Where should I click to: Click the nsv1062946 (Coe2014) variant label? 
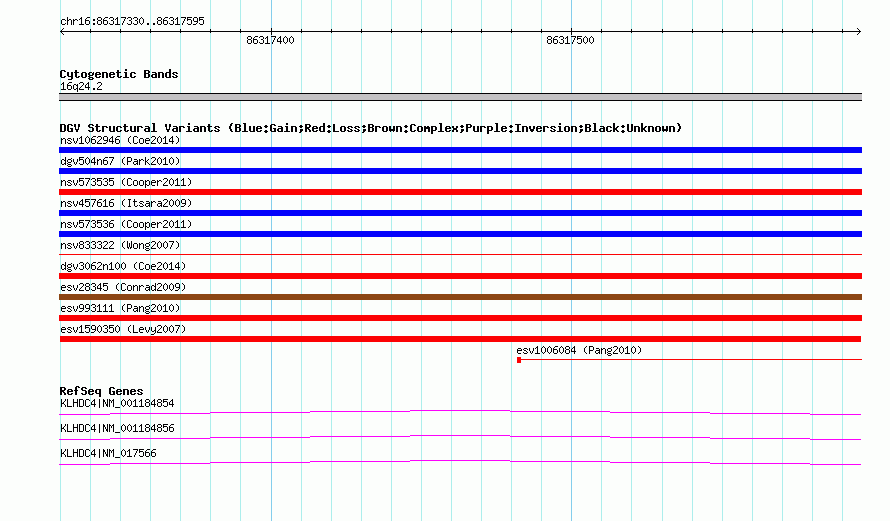coord(120,140)
